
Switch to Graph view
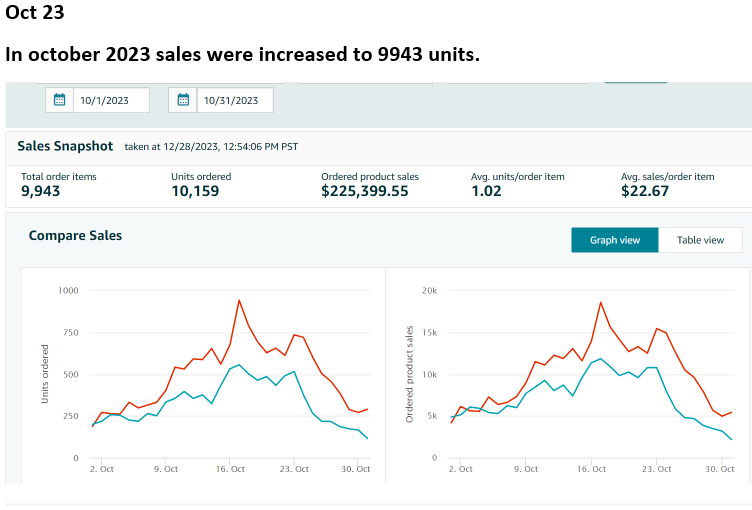[614, 240]
